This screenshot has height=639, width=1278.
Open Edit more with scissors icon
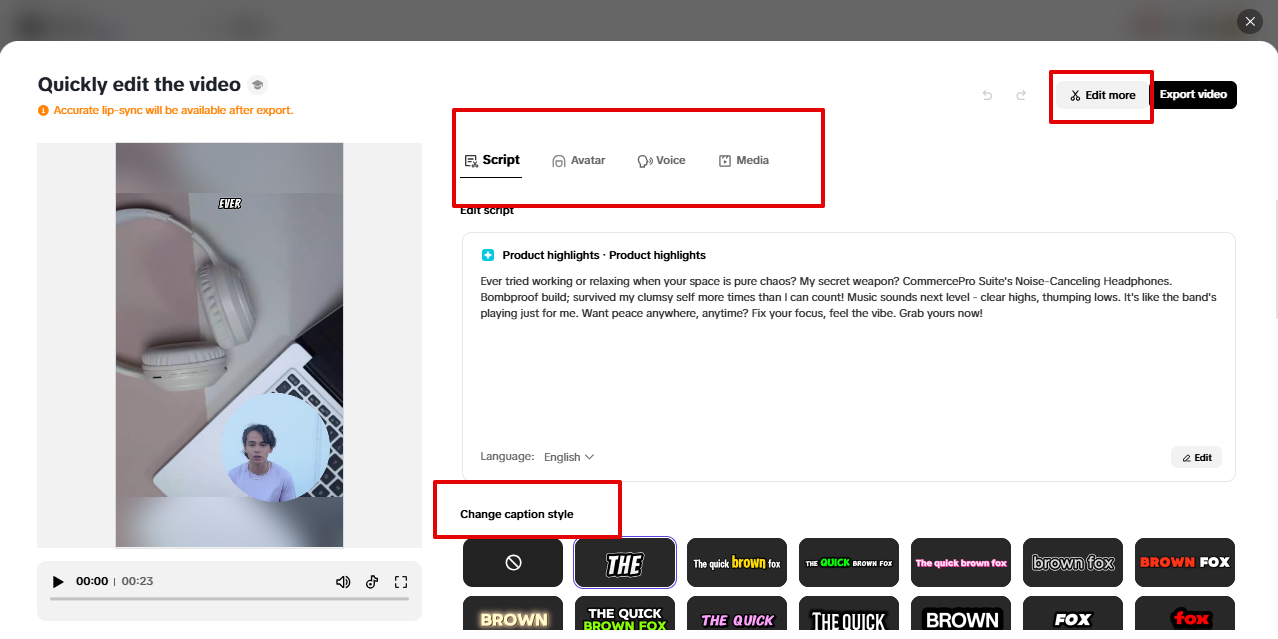tap(1102, 95)
